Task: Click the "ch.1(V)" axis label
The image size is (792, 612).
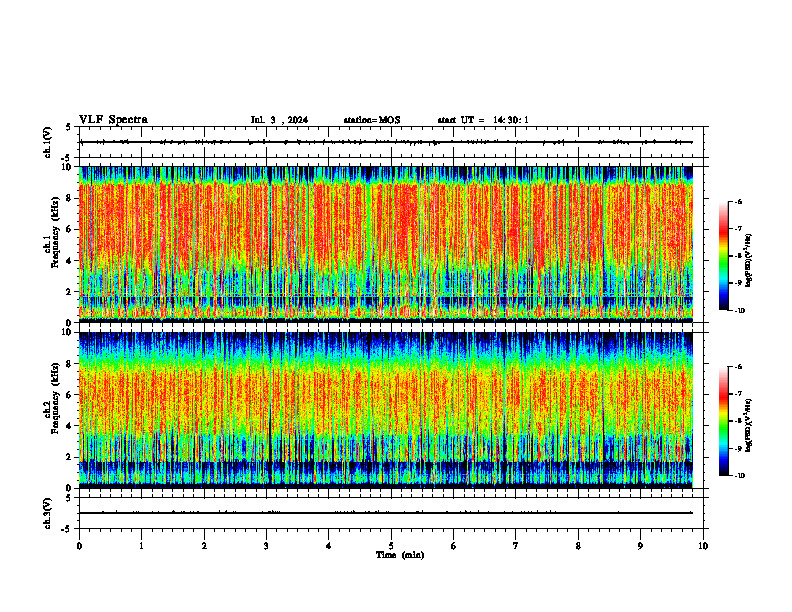Action: (47, 142)
